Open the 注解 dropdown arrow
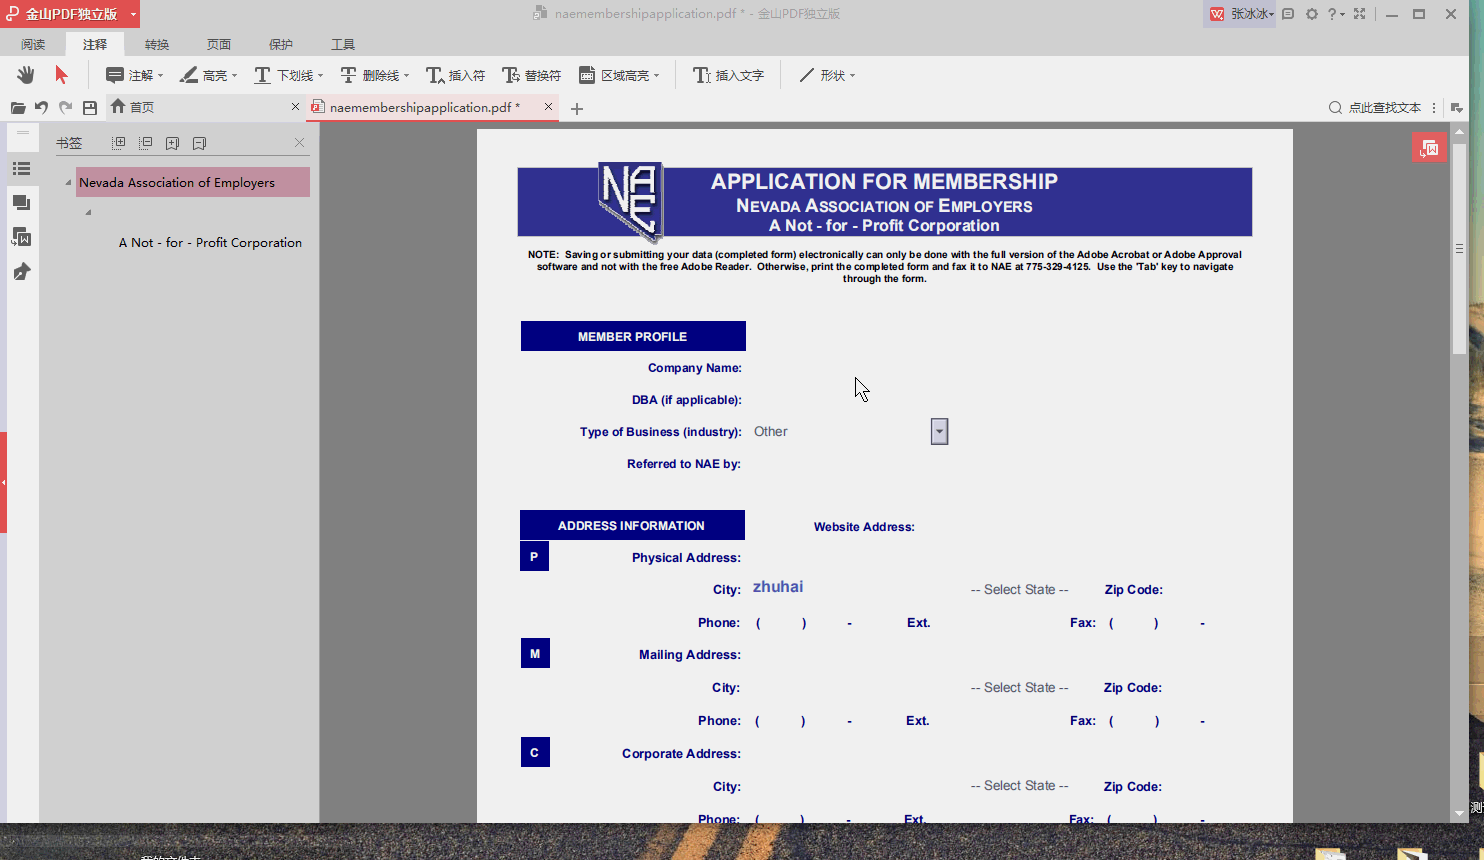The height and width of the screenshot is (860, 1484). coord(160,76)
